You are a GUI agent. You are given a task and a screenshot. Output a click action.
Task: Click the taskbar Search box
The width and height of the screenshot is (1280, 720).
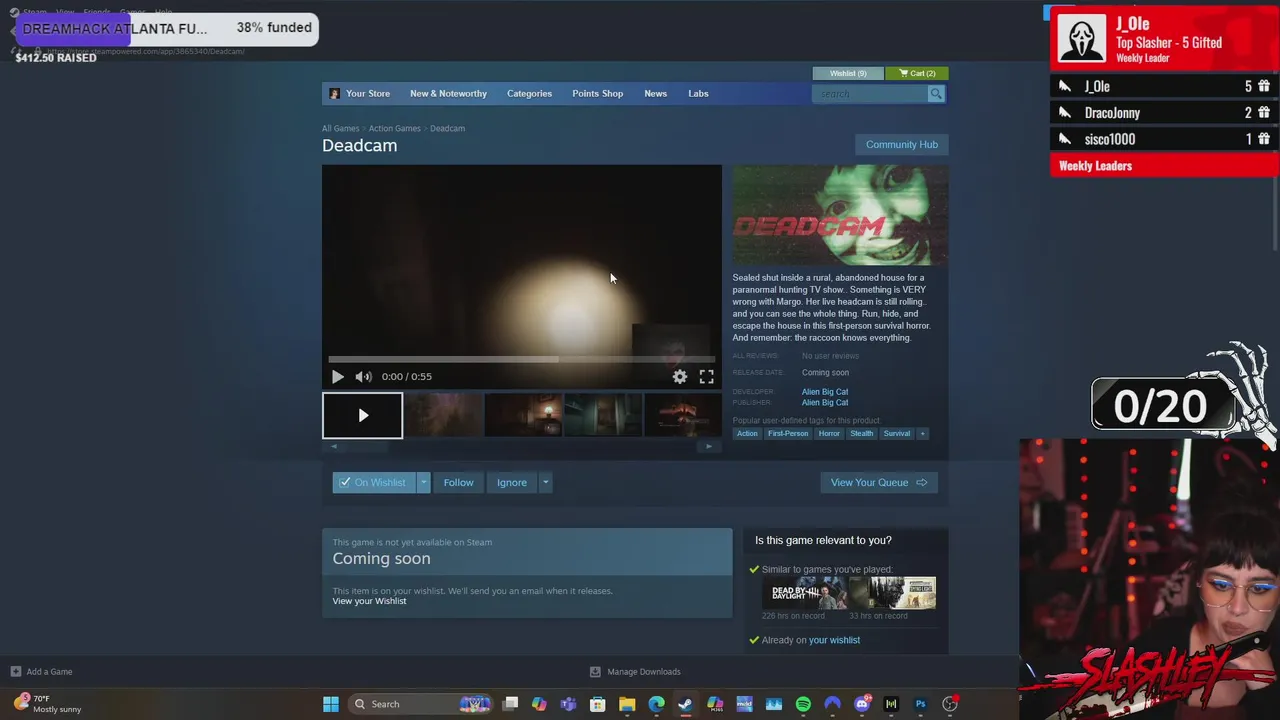click(420, 704)
